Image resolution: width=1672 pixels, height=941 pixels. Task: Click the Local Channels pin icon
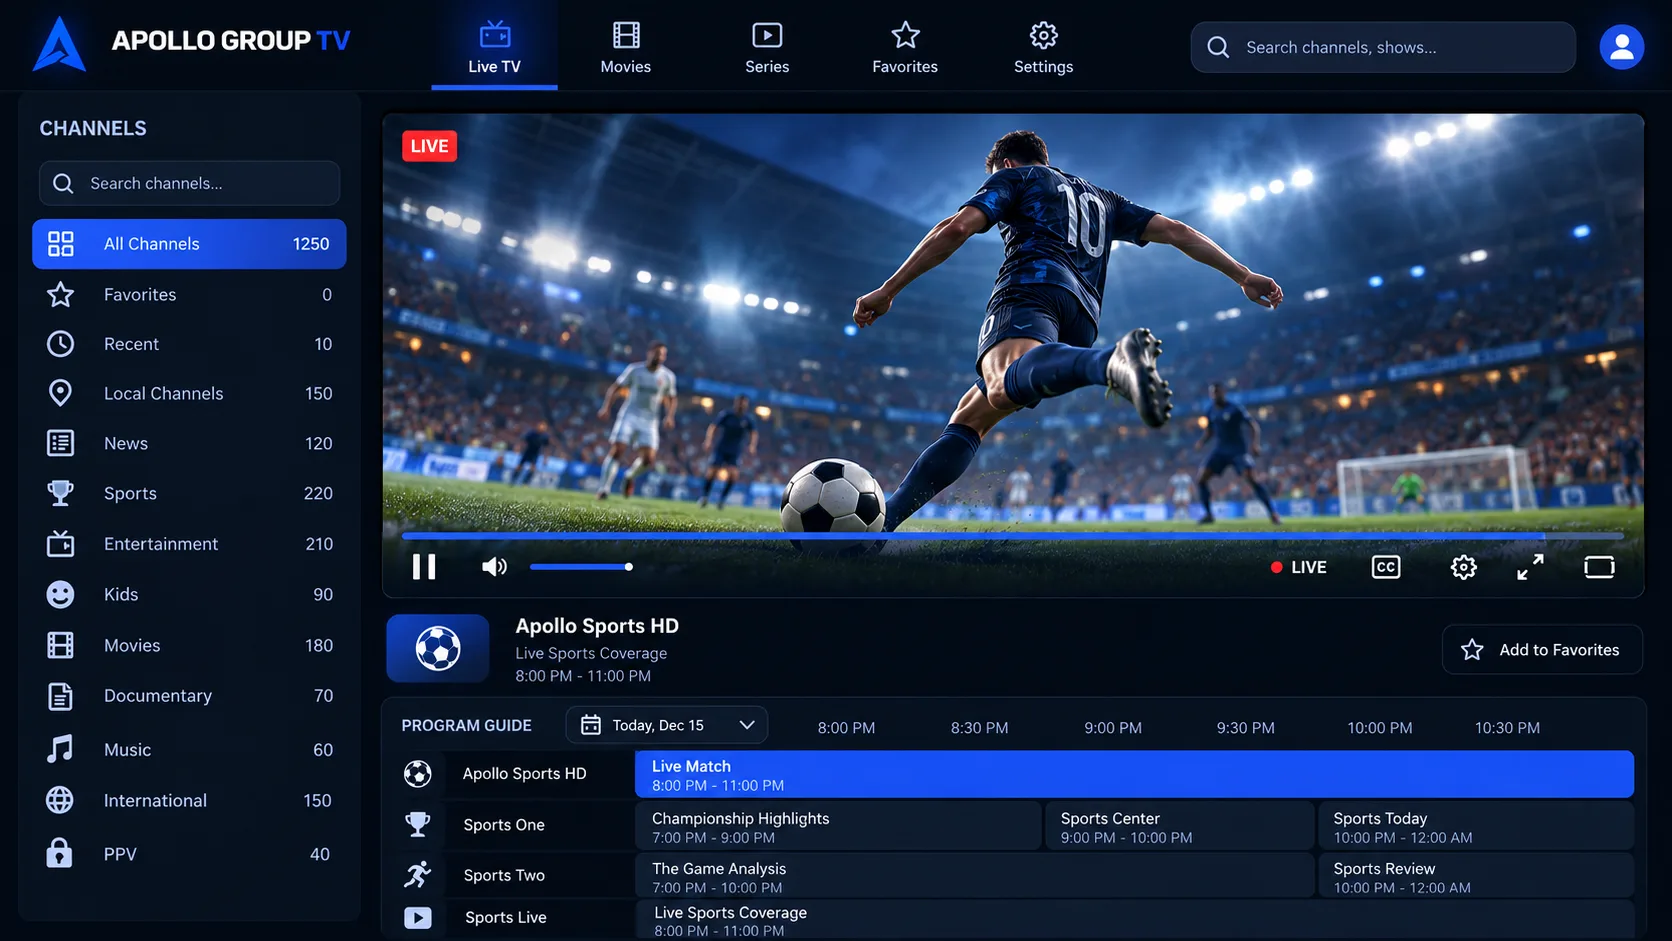coord(60,393)
